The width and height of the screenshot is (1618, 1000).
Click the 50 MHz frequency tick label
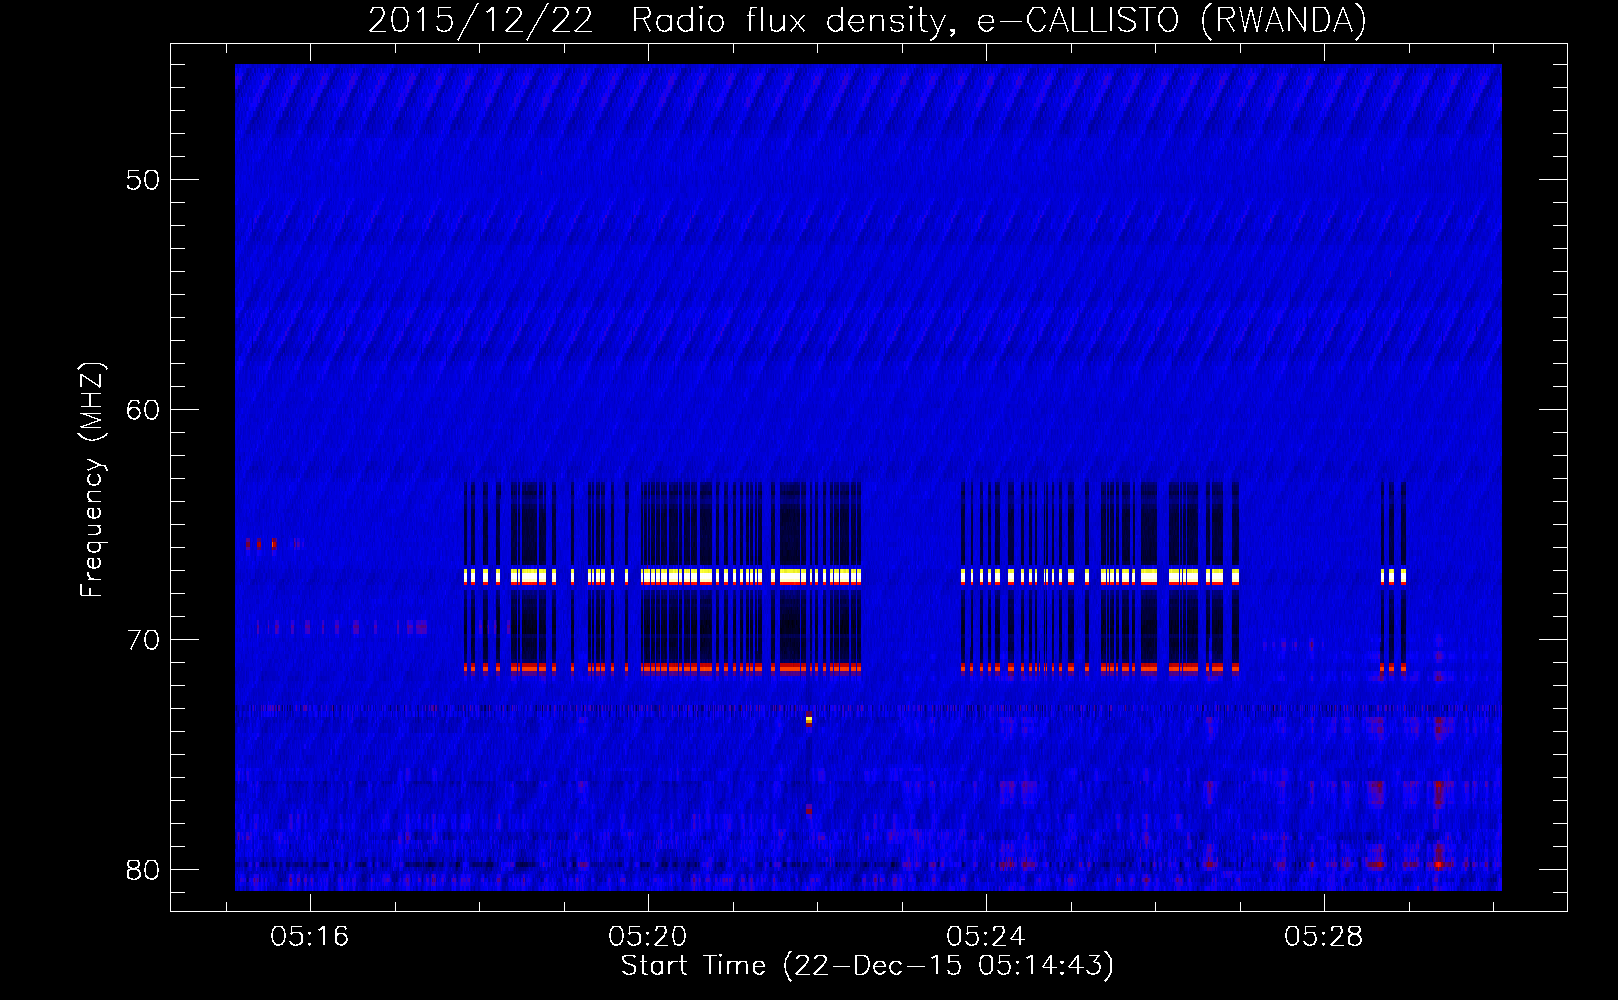144,180
